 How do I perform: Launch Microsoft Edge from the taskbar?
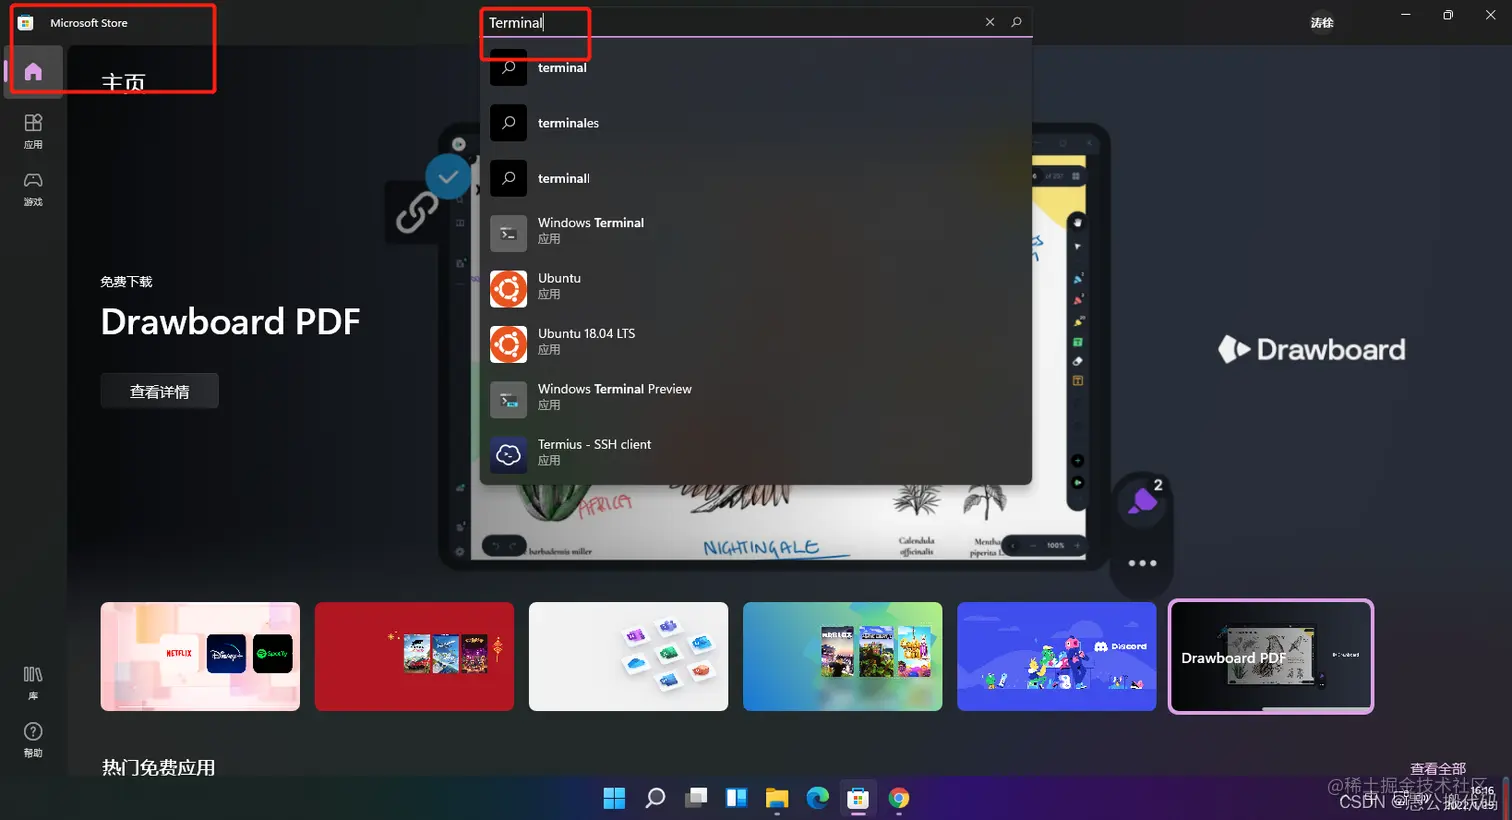coord(818,797)
